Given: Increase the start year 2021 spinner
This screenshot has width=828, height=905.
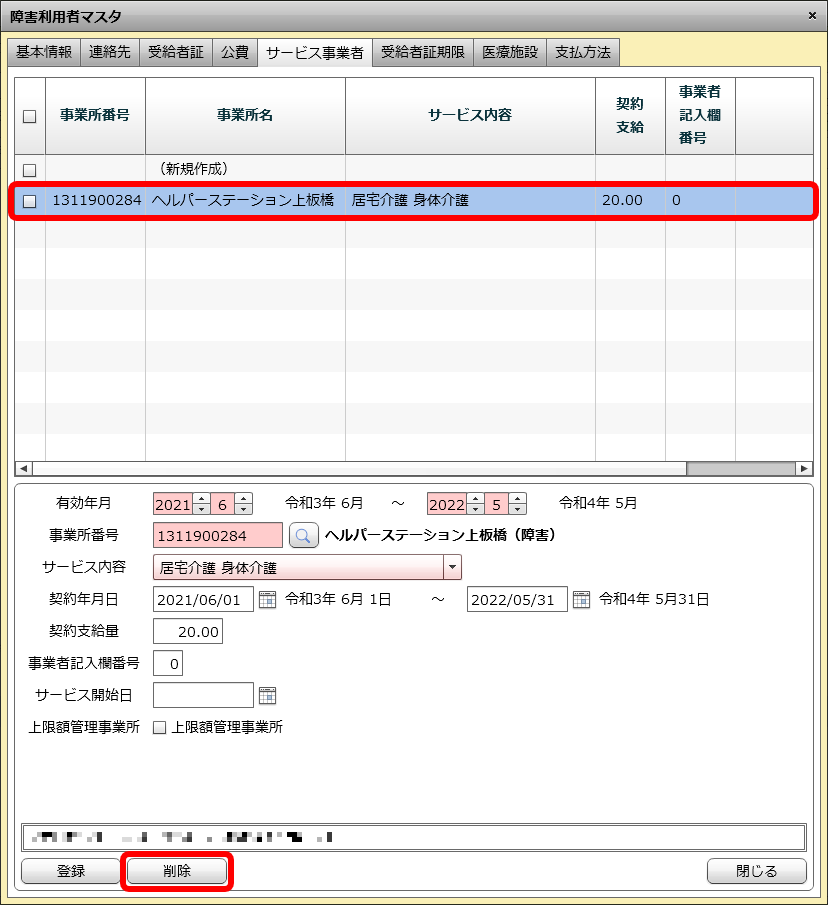Looking at the screenshot, I should [201, 498].
